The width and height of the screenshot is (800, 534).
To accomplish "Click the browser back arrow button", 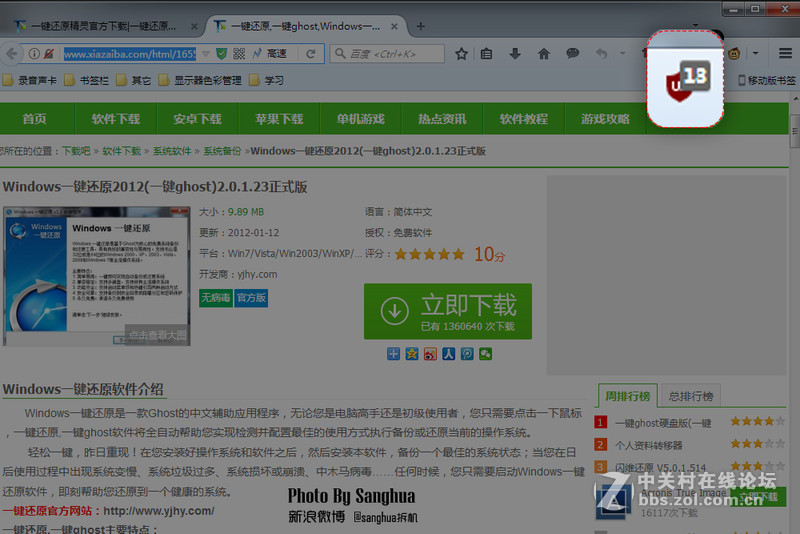I will [x=11, y=54].
